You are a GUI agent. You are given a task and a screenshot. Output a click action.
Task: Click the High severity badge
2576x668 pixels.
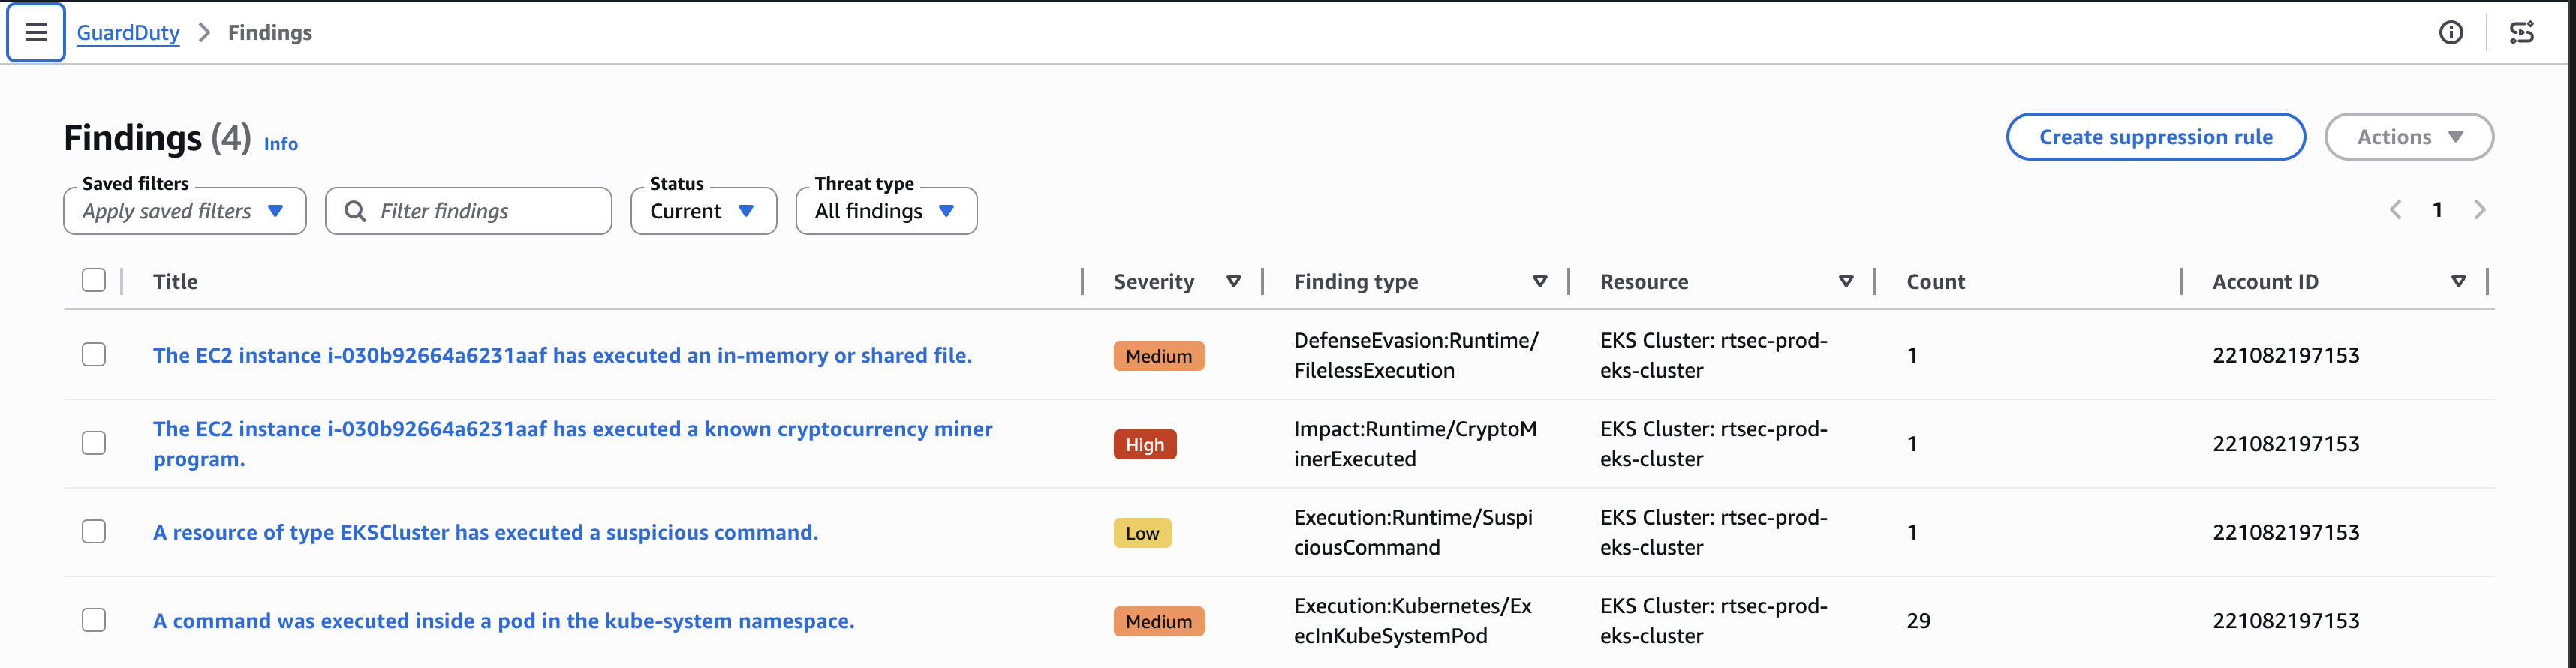pos(1145,444)
